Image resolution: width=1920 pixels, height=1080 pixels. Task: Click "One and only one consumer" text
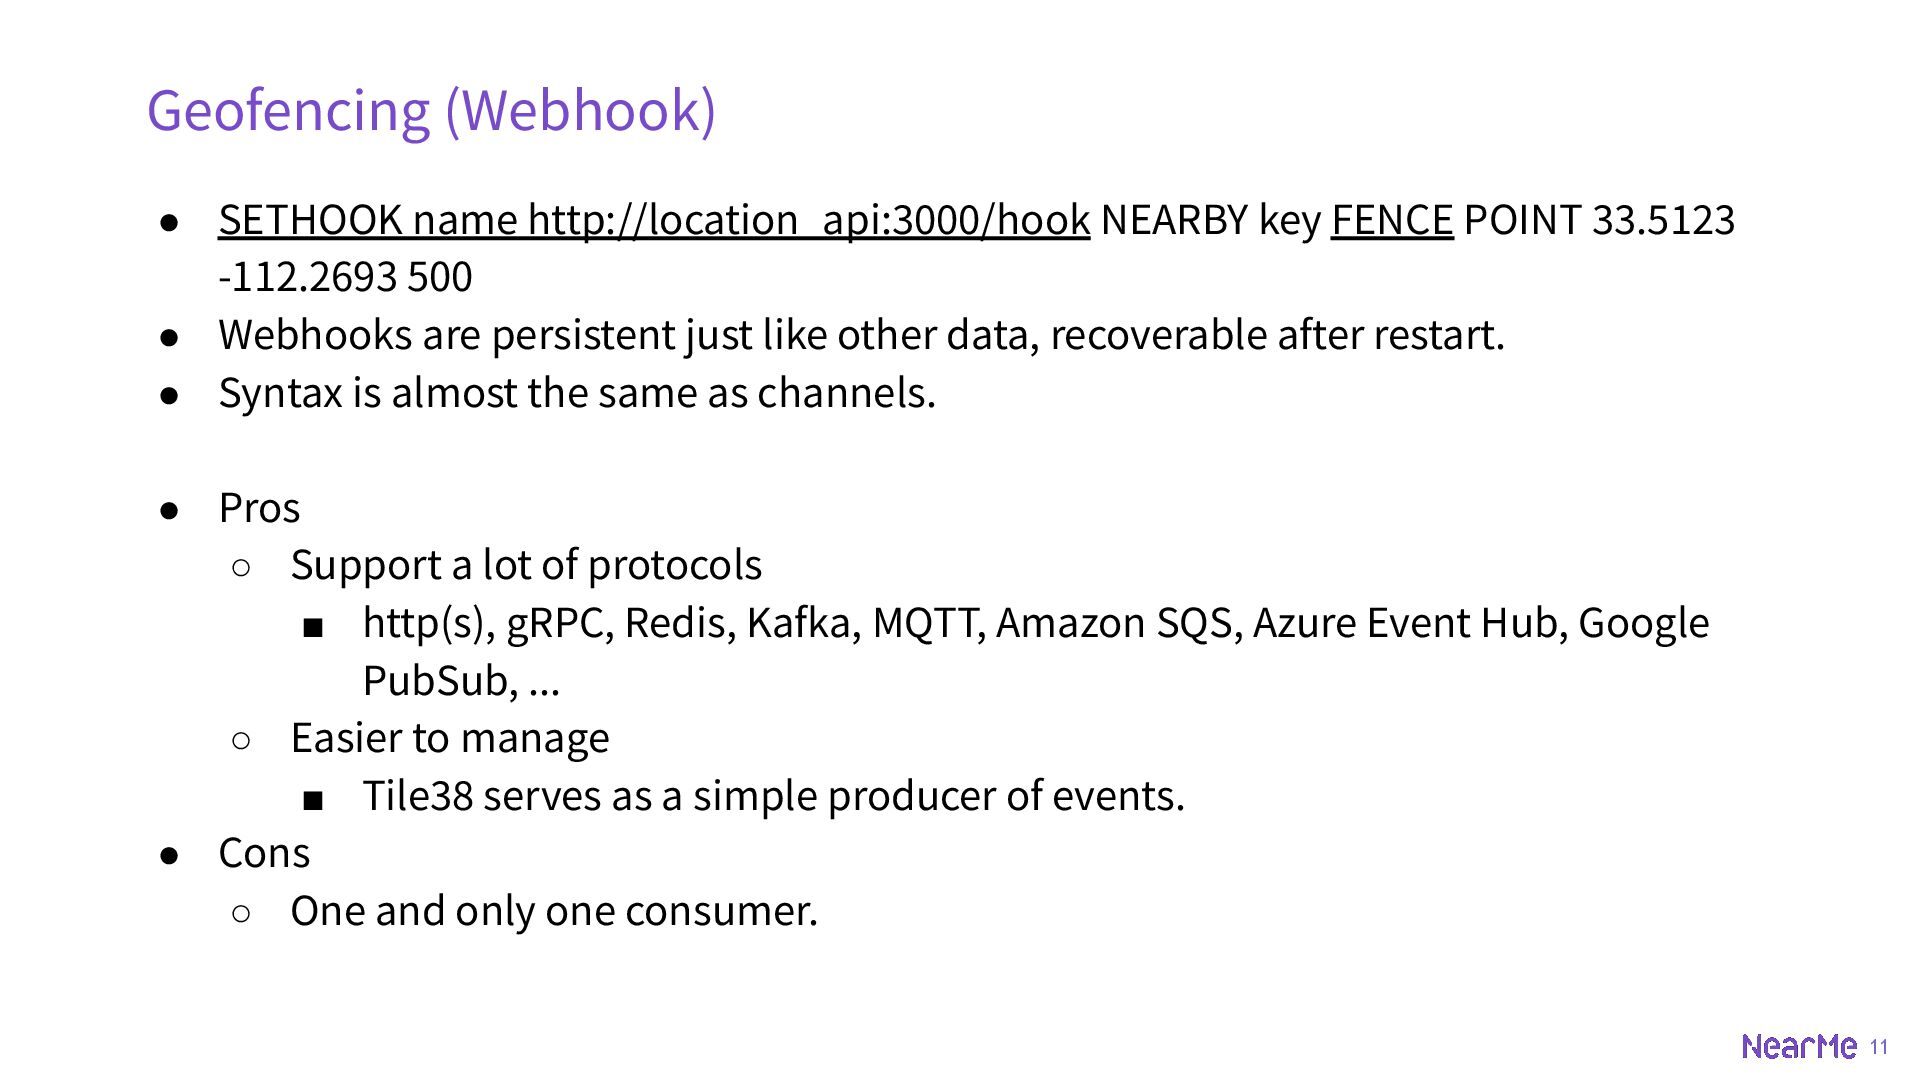pos(554,911)
